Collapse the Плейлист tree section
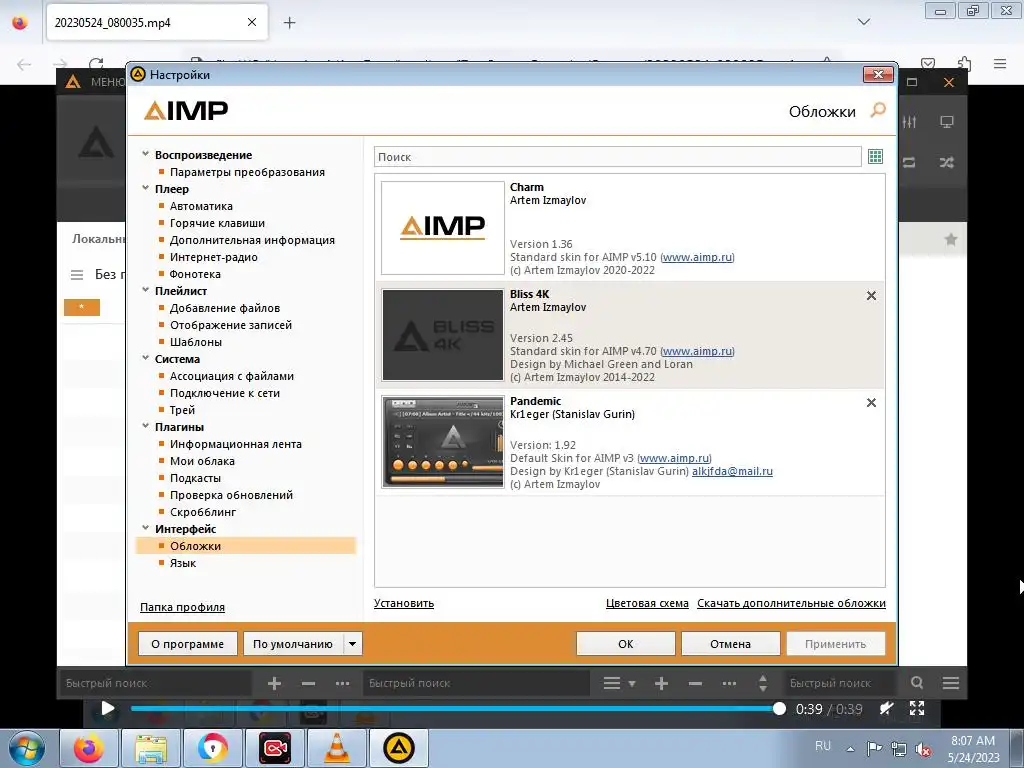 (146, 290)
